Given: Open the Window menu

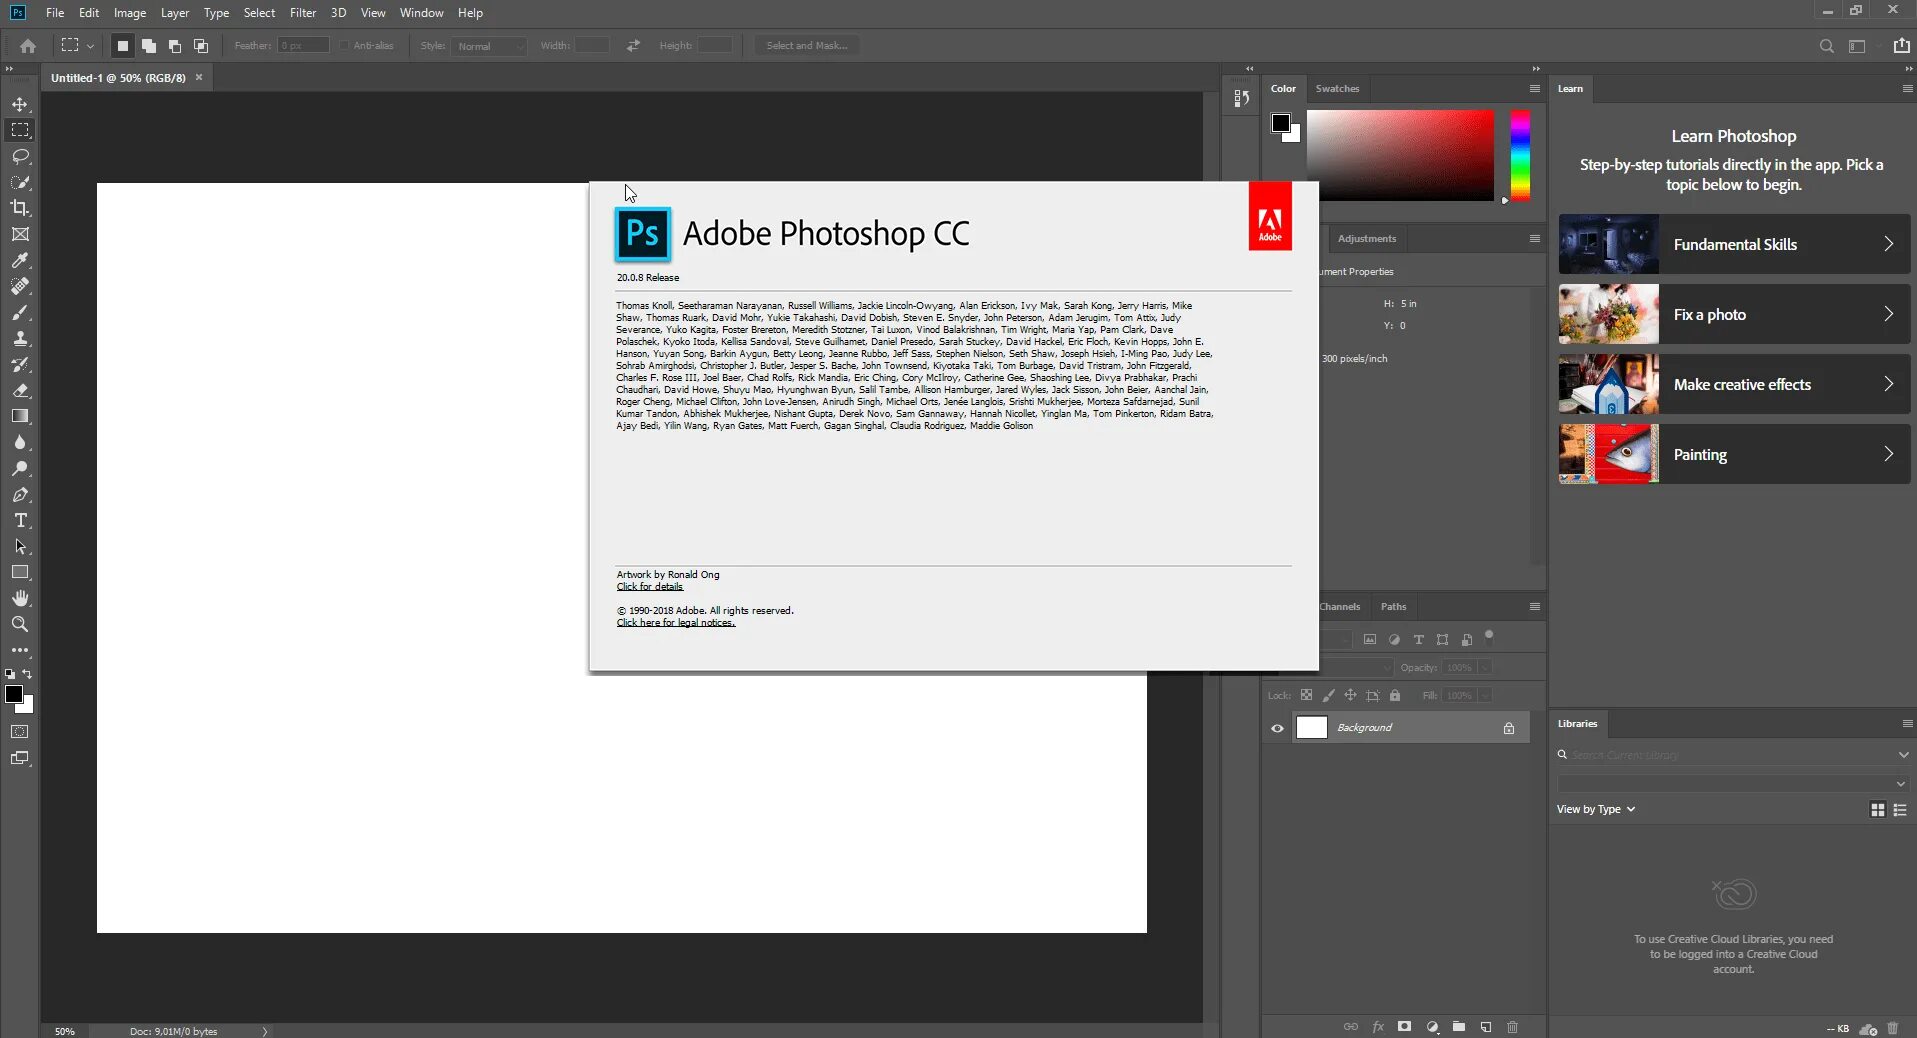Looking at the screenshot, I should pos(421,13).
